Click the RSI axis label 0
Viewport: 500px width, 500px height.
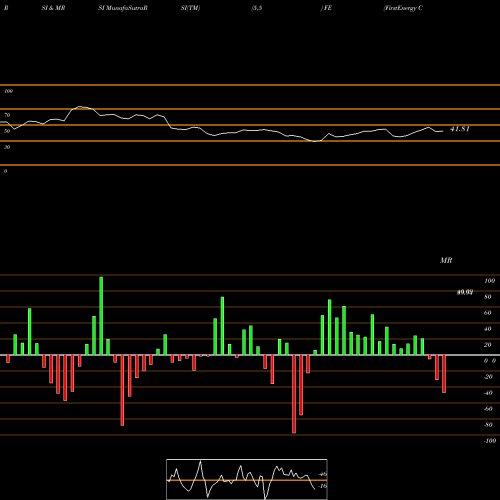[5, 171]
